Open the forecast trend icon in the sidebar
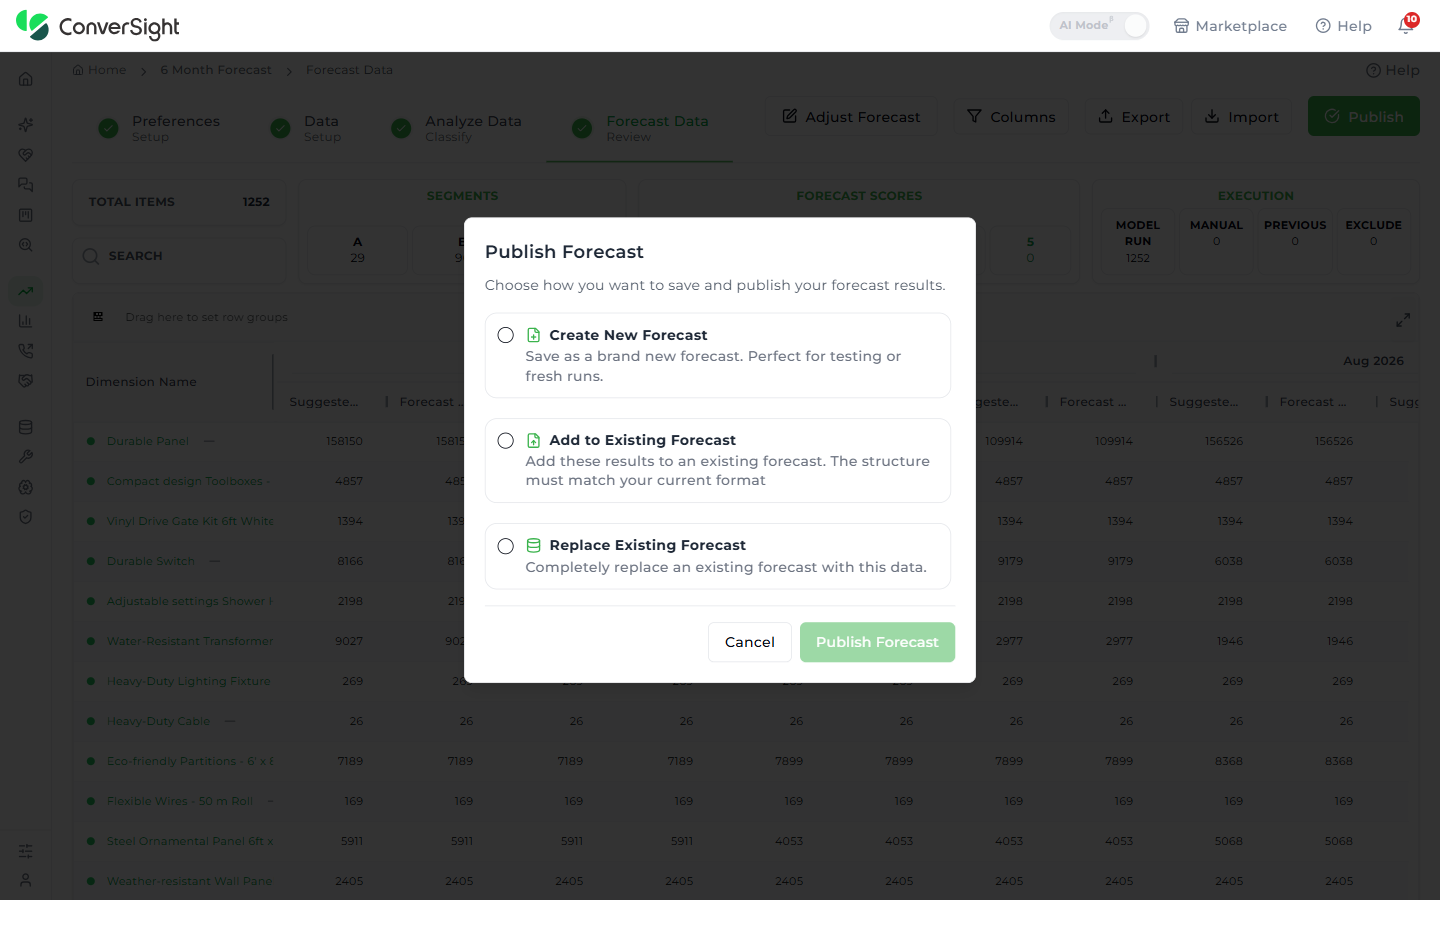This screenshot has height=952, width=1440. (26, 291)
